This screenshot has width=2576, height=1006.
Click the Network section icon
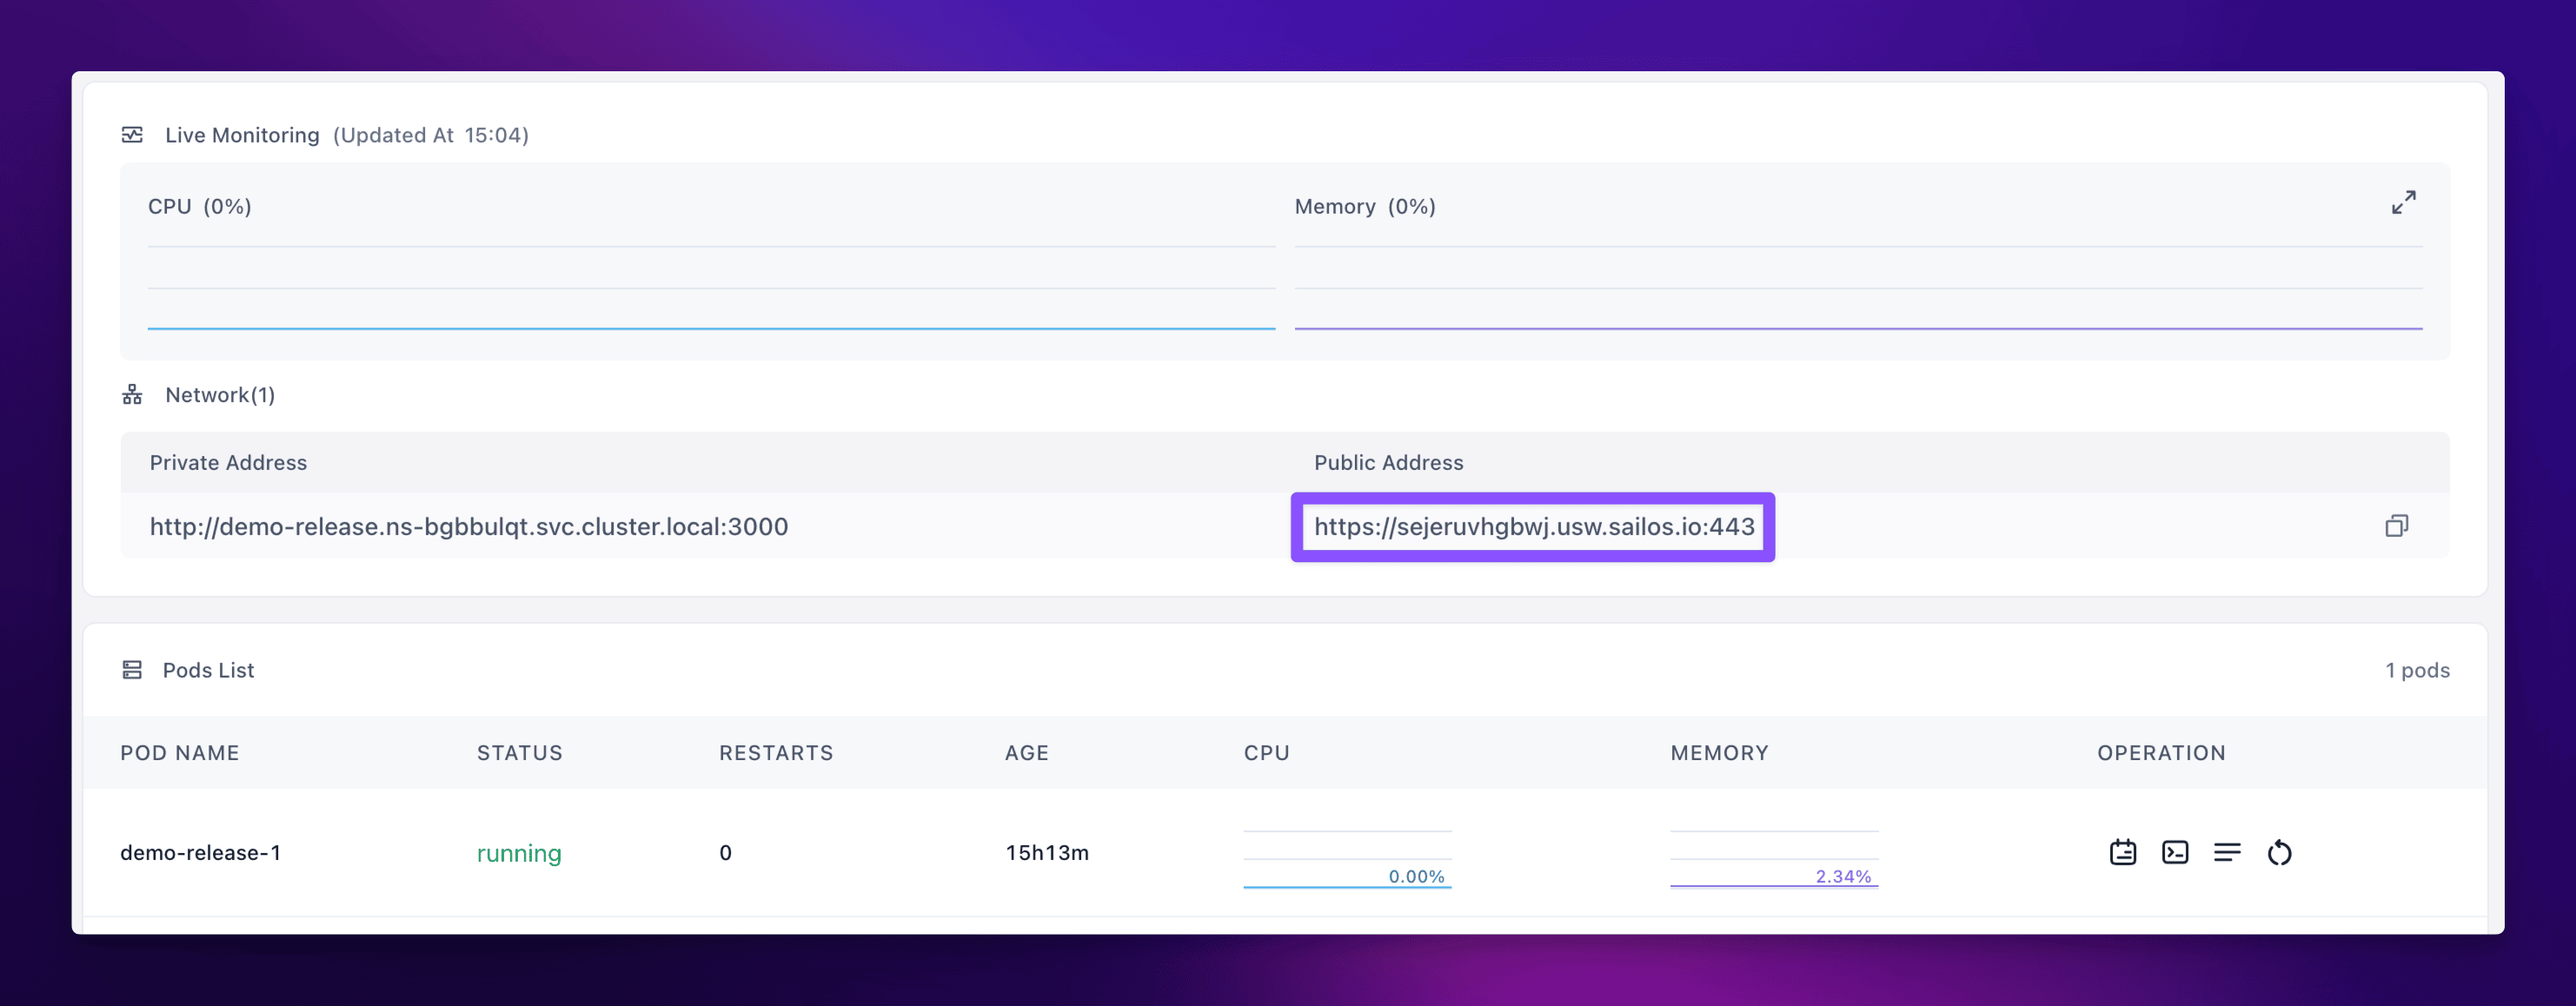[132, 395]
